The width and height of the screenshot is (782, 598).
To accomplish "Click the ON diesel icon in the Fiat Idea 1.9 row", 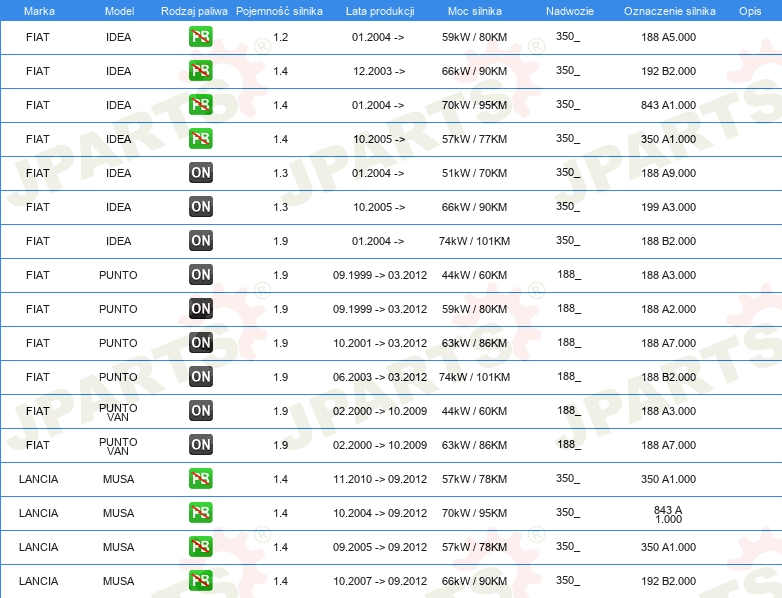I will click(200, 240).
